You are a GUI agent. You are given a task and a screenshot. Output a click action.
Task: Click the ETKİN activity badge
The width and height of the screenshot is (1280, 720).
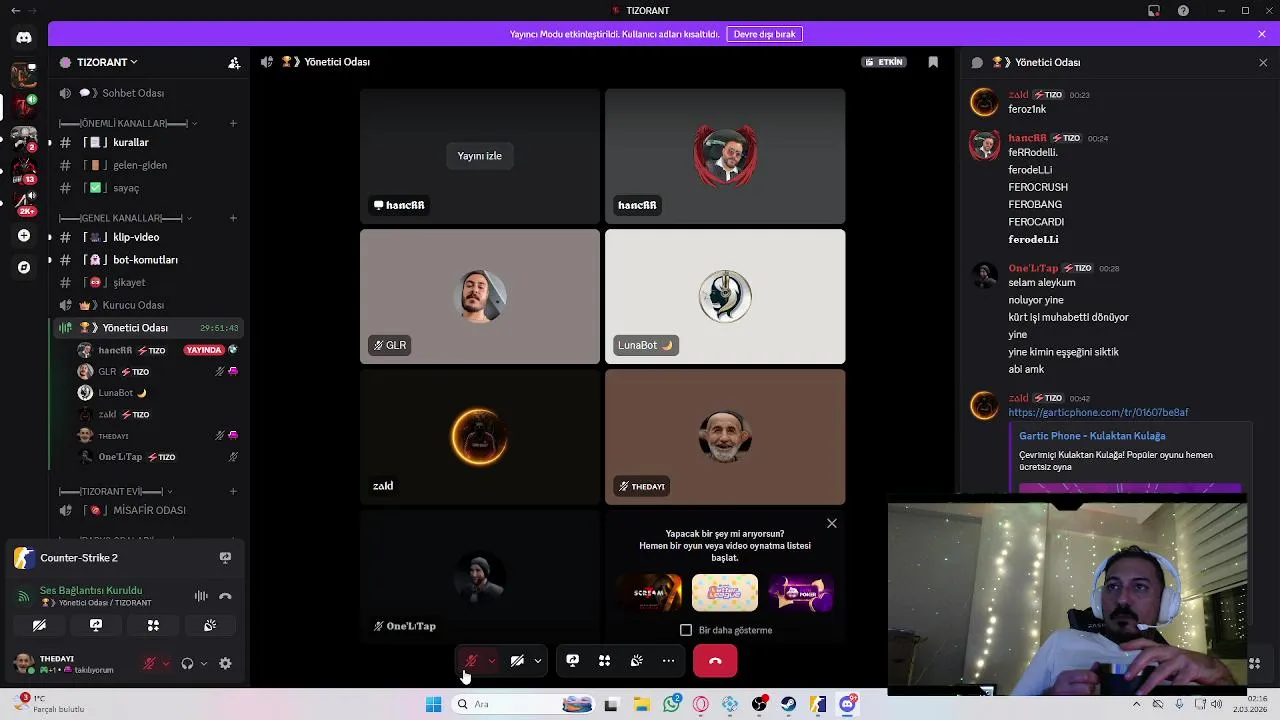884,62
